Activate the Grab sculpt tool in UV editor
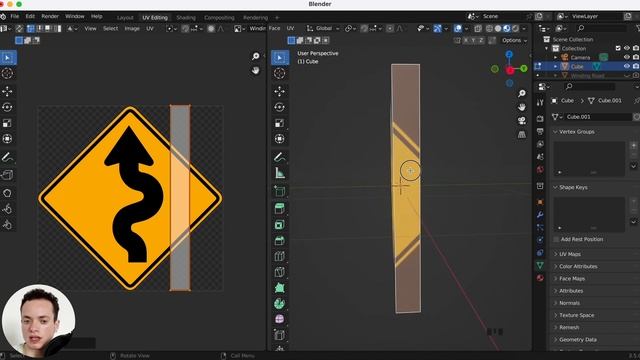 [x=7, y=193]
